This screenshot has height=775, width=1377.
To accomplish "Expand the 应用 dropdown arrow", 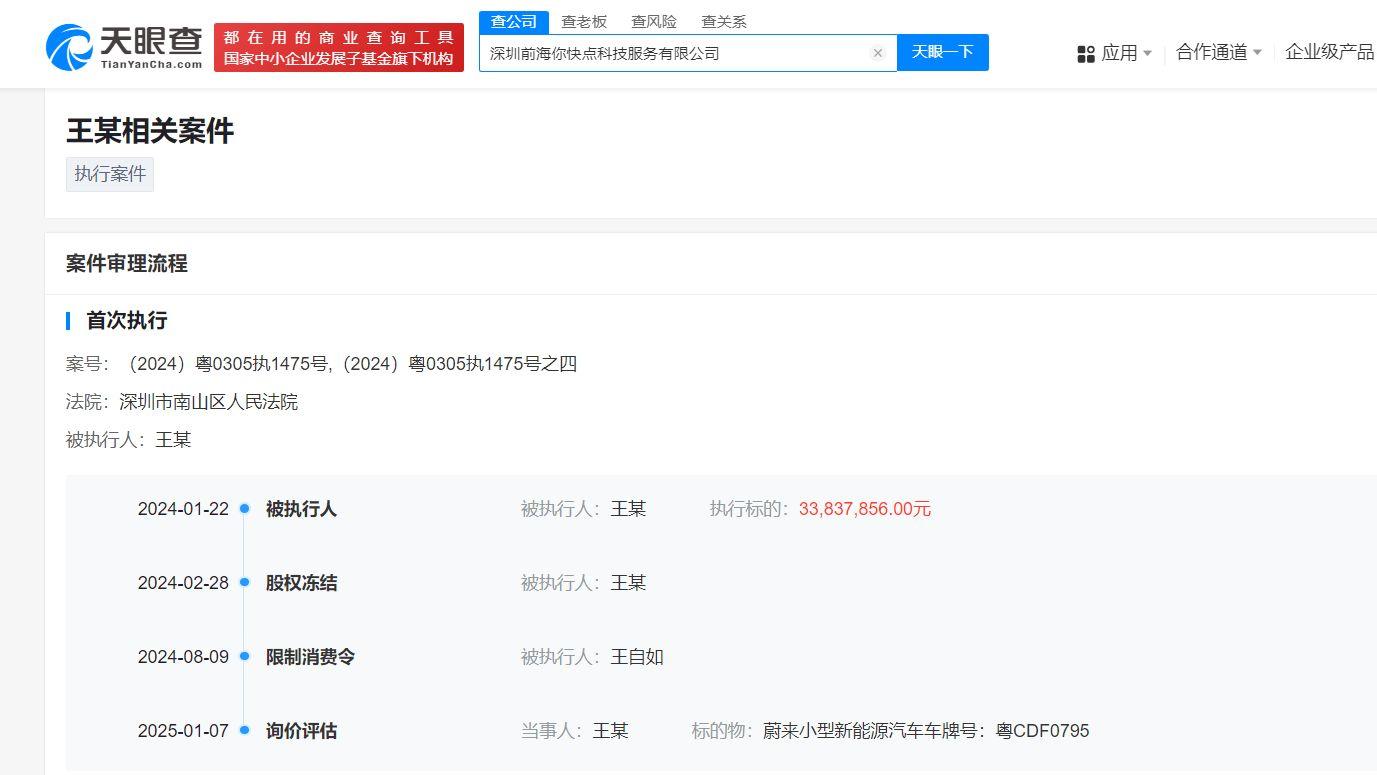I will pyautogui.click(x=1147, y=53).
